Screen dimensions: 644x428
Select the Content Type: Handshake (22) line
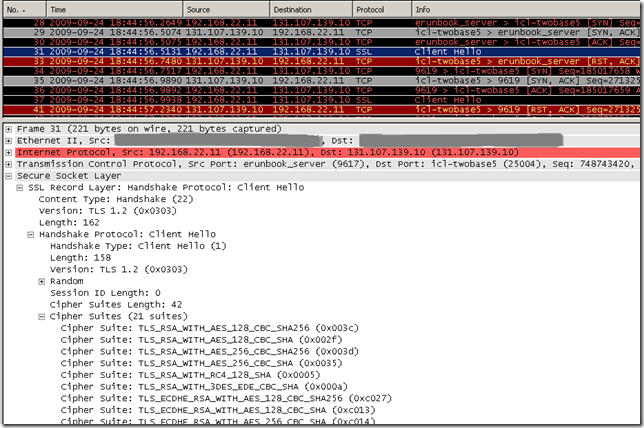pyautogui.click(x=116, y=199)
